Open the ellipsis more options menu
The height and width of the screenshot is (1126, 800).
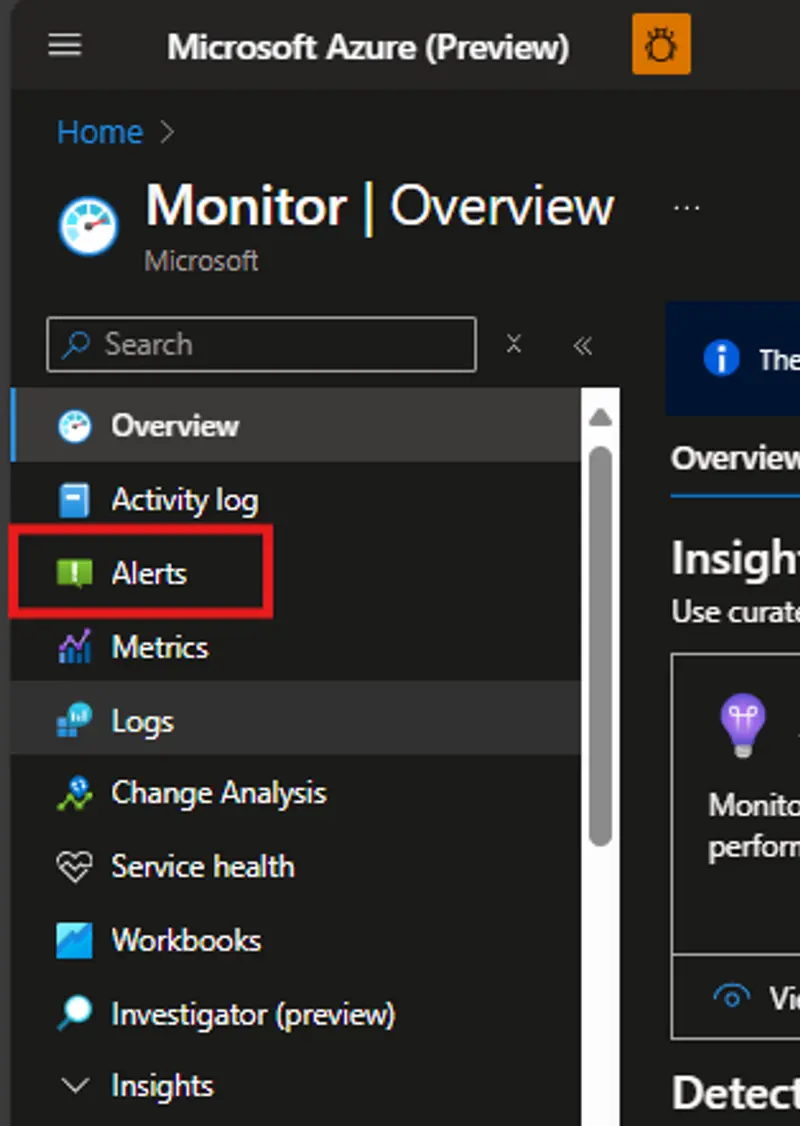click(x=687, y=208)
